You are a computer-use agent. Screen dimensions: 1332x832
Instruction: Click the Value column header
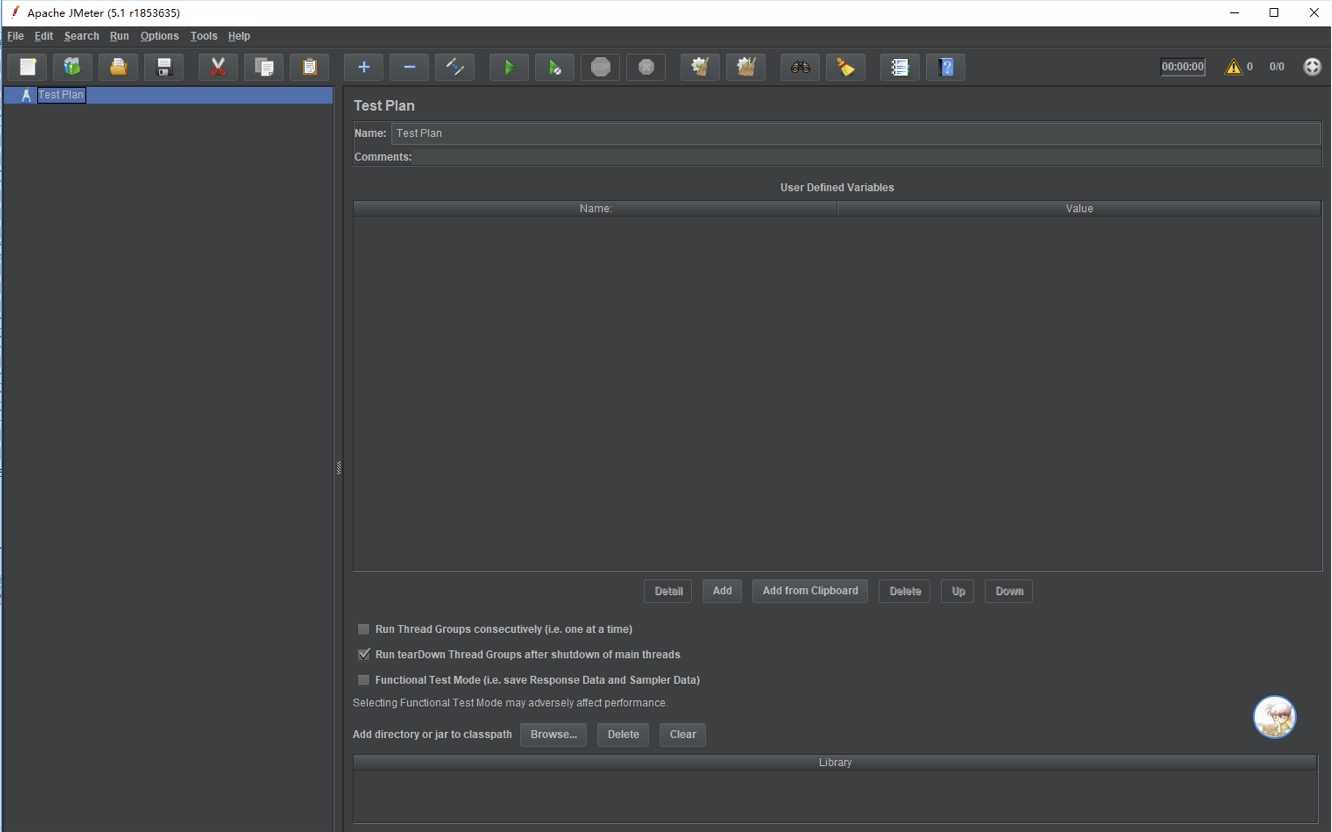coord(1079,208)
